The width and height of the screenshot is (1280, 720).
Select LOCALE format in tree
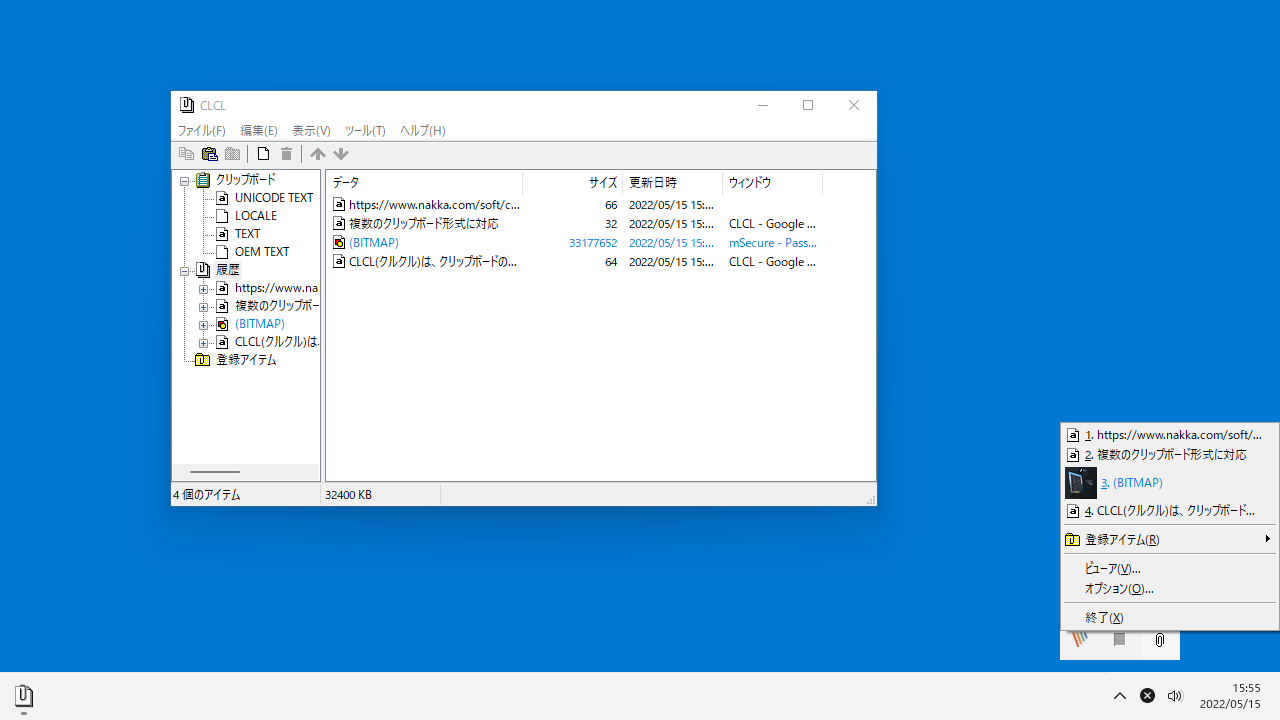(256, 216)
